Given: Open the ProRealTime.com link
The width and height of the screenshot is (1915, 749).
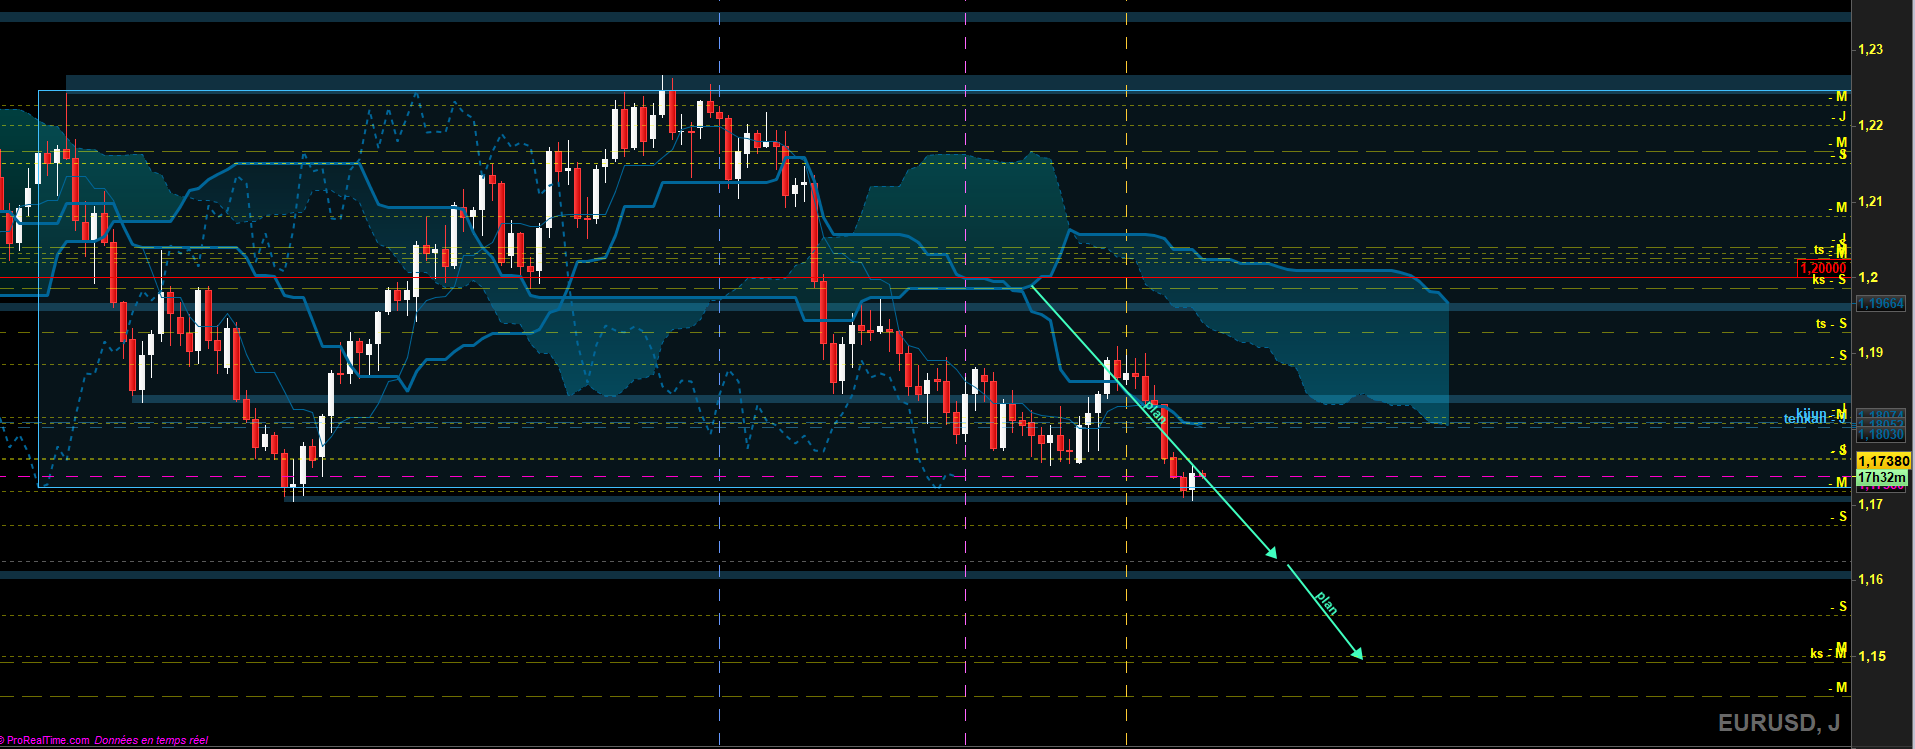Looking at the screenshot, I should click(47, 740).
